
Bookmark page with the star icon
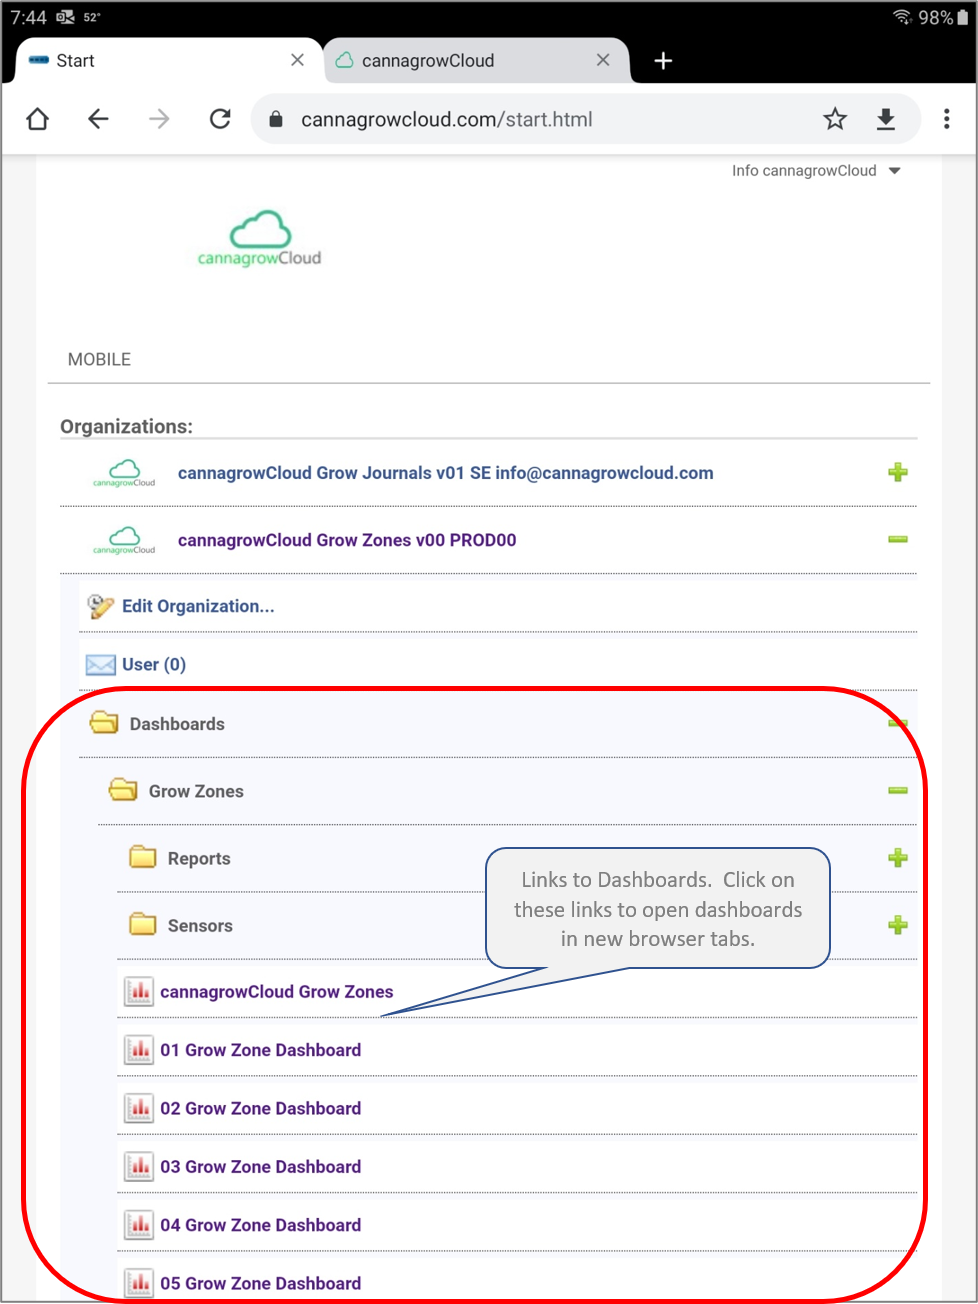tap(835, 119)
